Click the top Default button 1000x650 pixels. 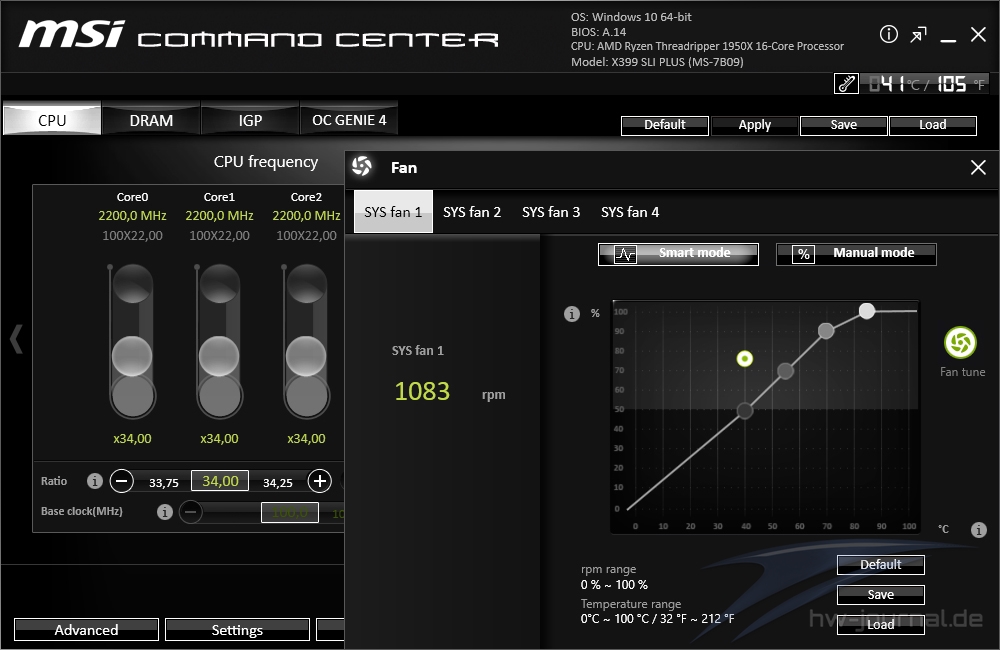point(665,125)
